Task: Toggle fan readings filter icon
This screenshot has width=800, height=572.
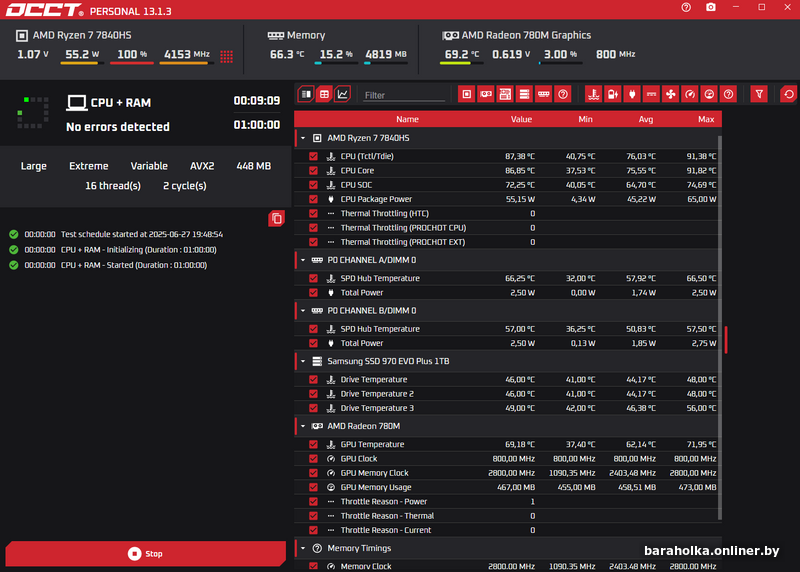Action: 670,94
